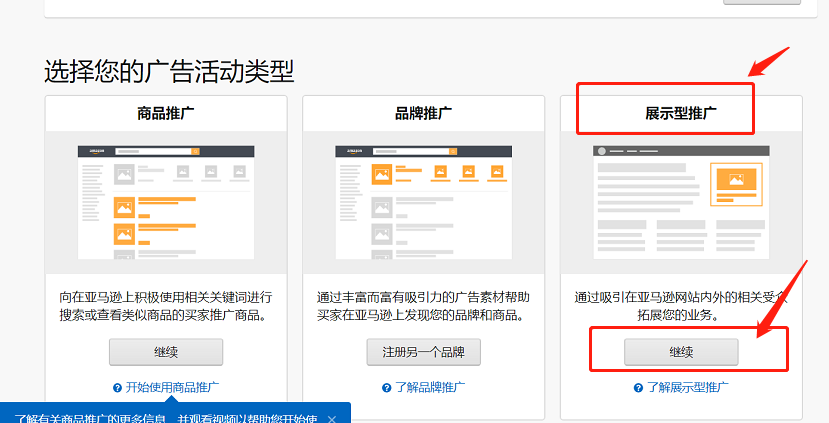Close the blue 商品推广 info tooltip
This screenshot has width=829, height=423.
(331, 419)
